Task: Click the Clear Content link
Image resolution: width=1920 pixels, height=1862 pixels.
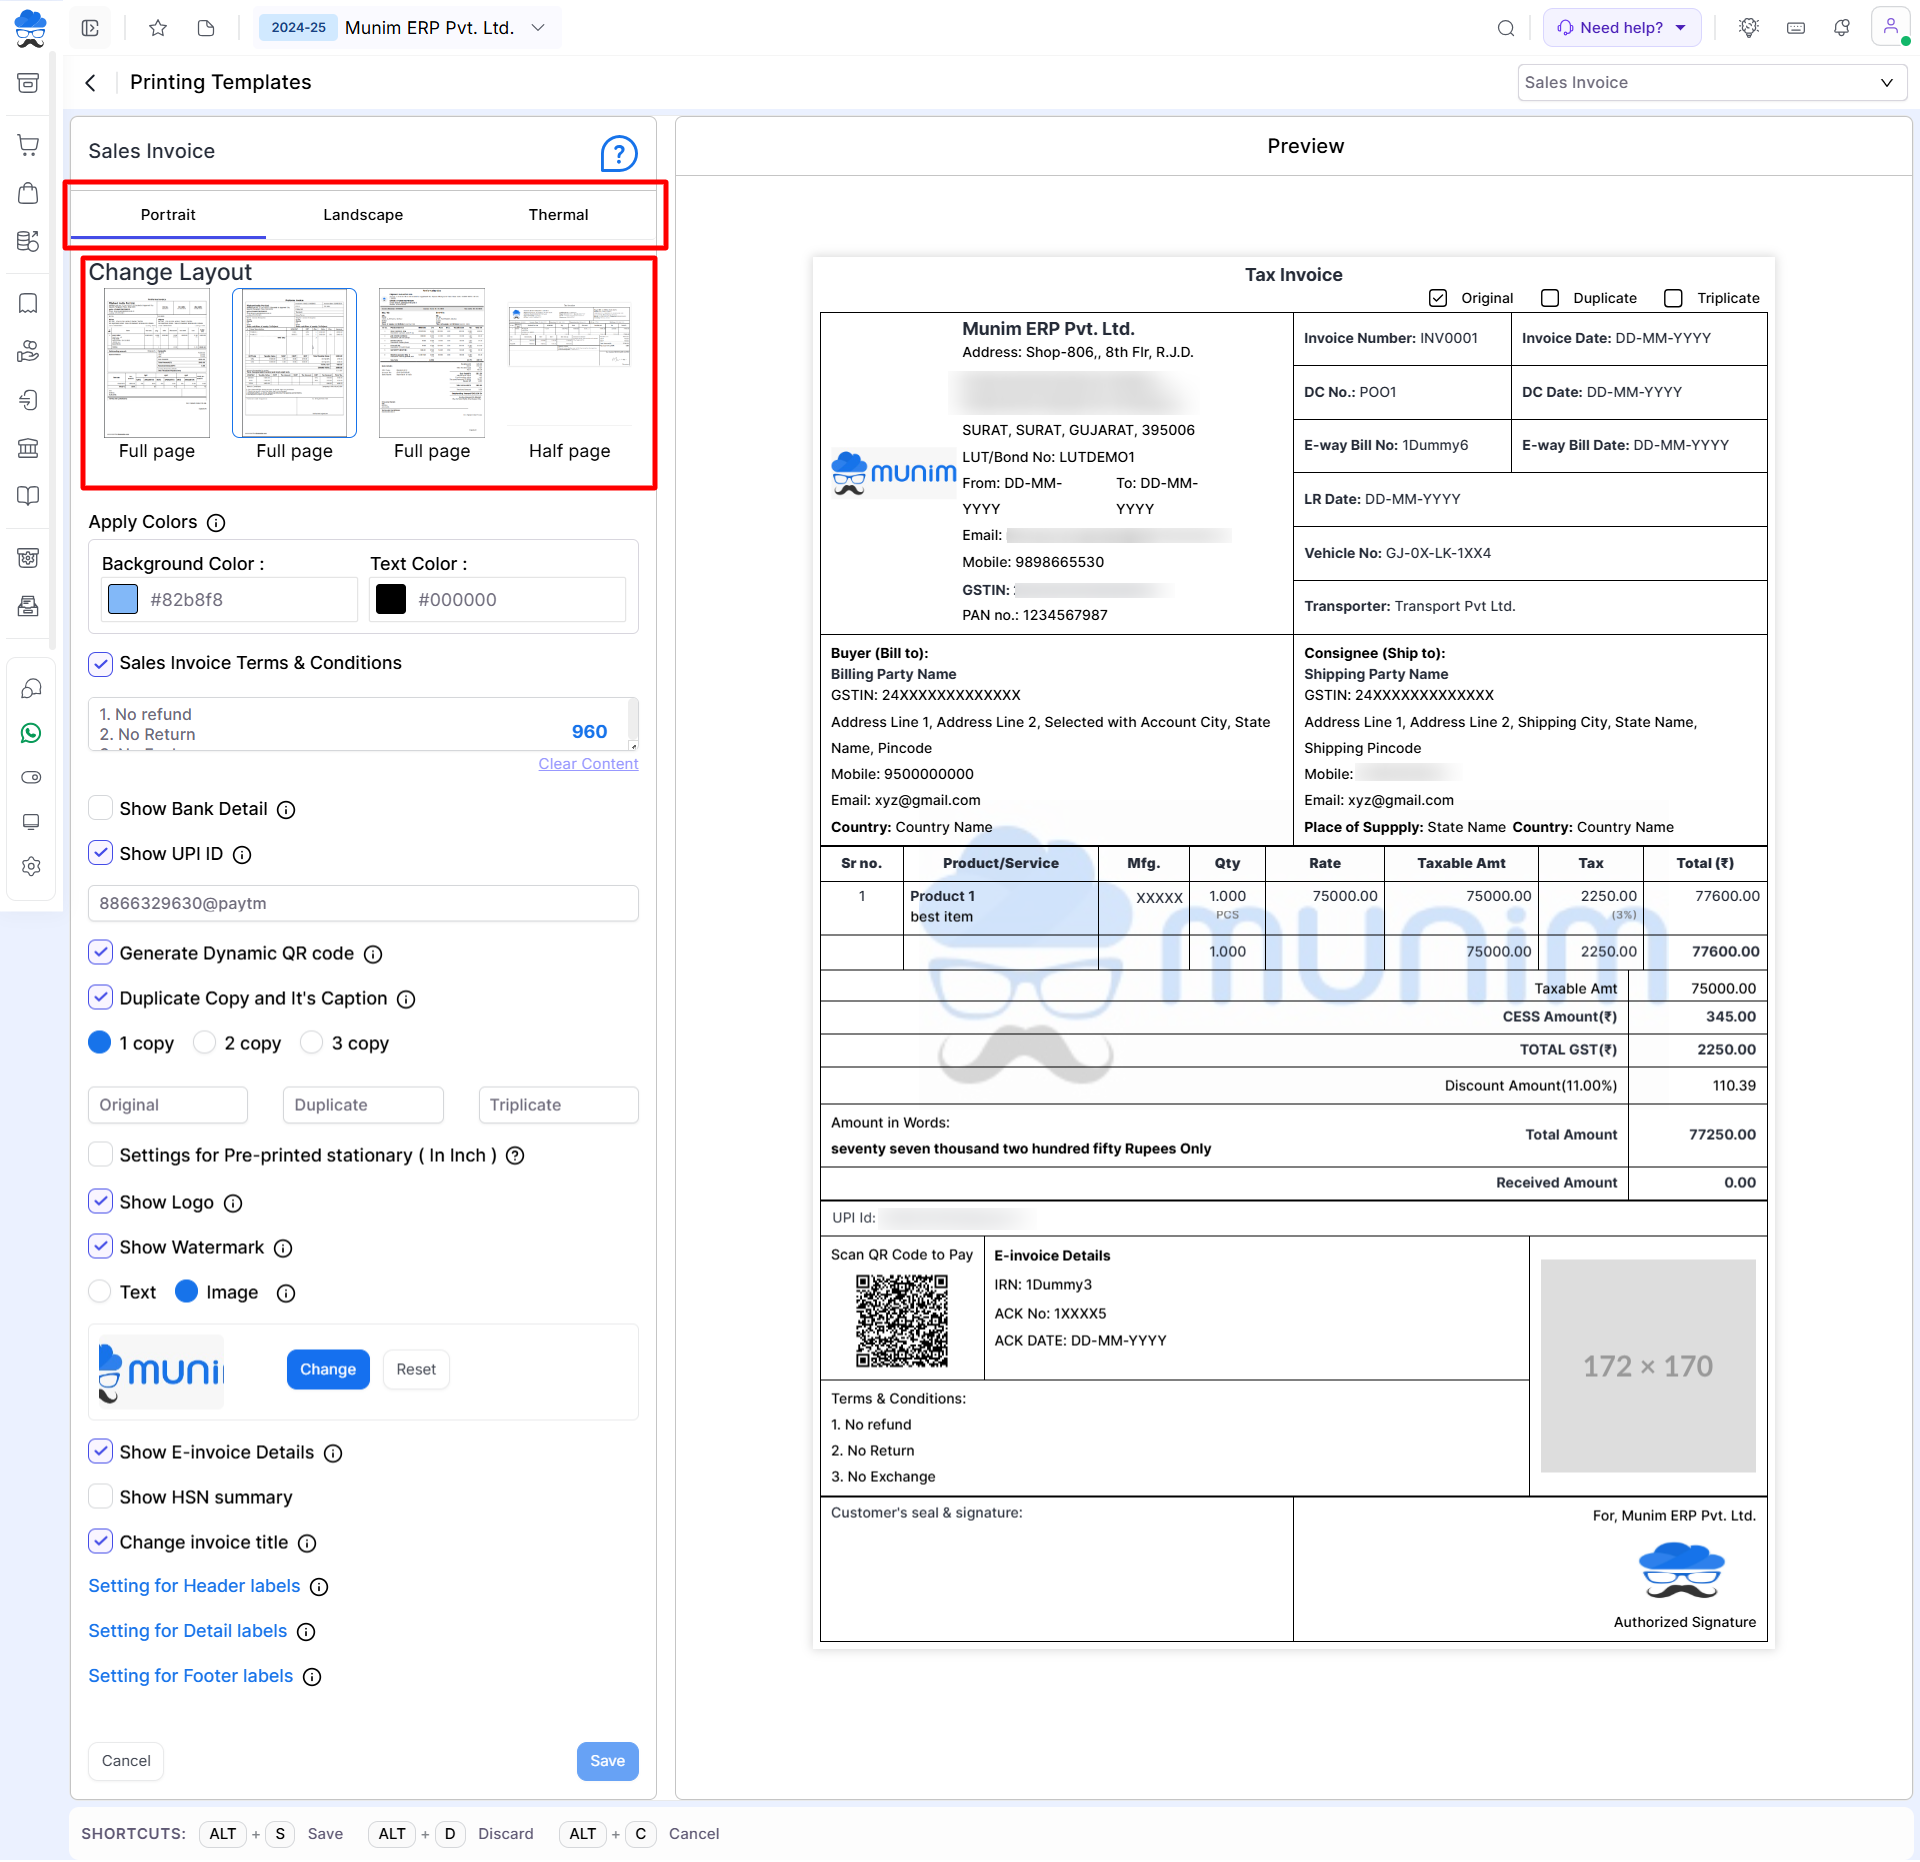Action: [588, 765]
